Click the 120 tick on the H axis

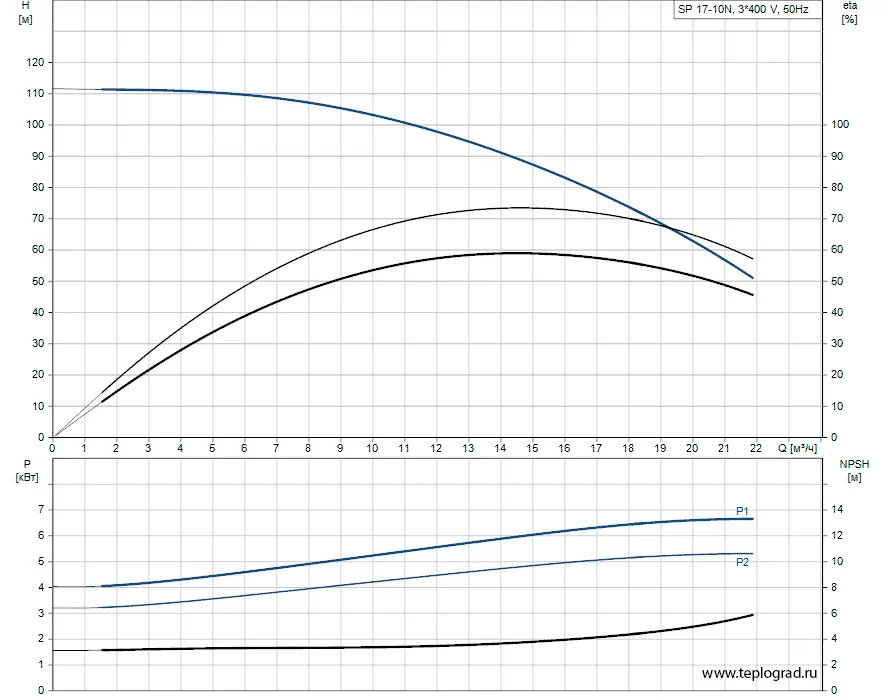tap(36, 62)
